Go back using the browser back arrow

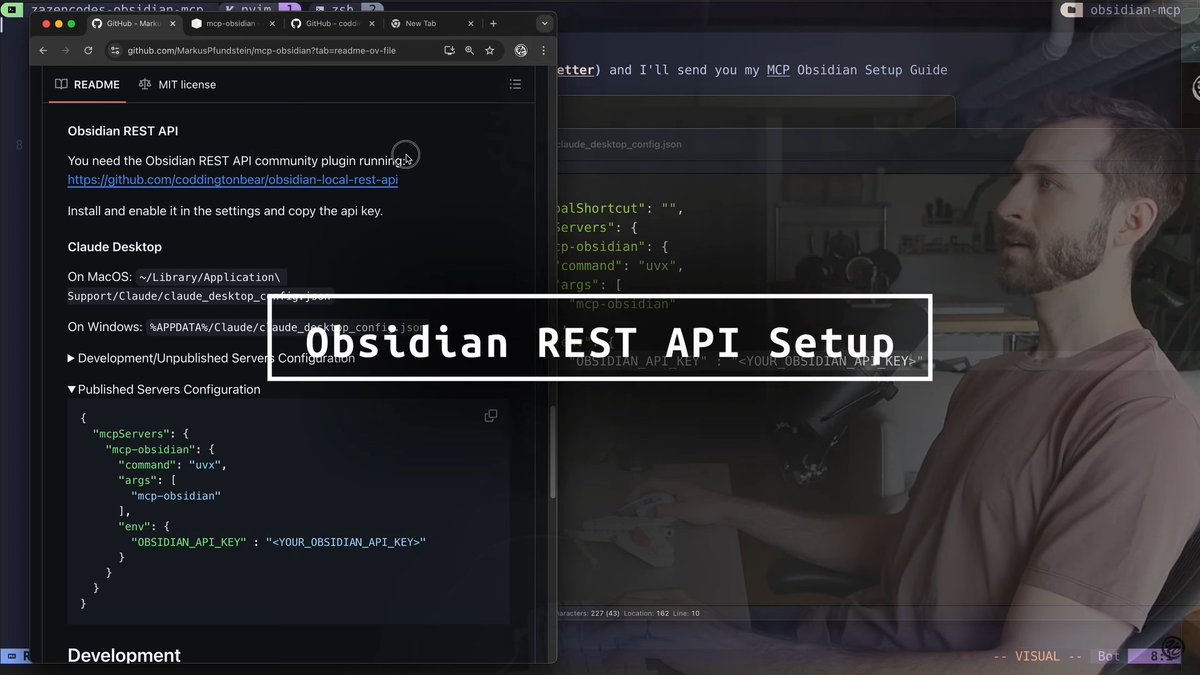click(x=43, y=50)
